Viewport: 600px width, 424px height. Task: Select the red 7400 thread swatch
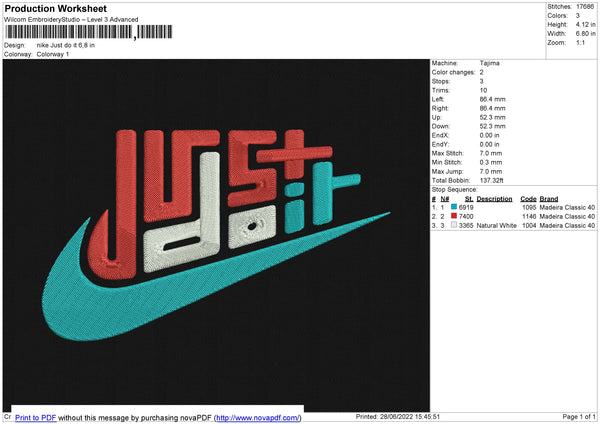[x=454, y=216]
